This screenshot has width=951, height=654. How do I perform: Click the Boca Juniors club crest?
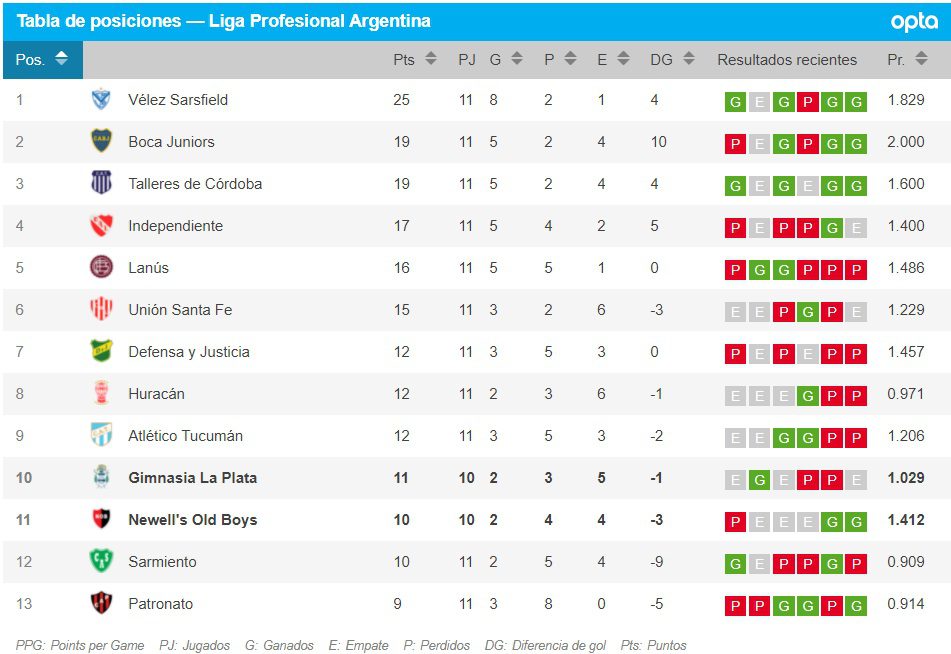point(101,141)
